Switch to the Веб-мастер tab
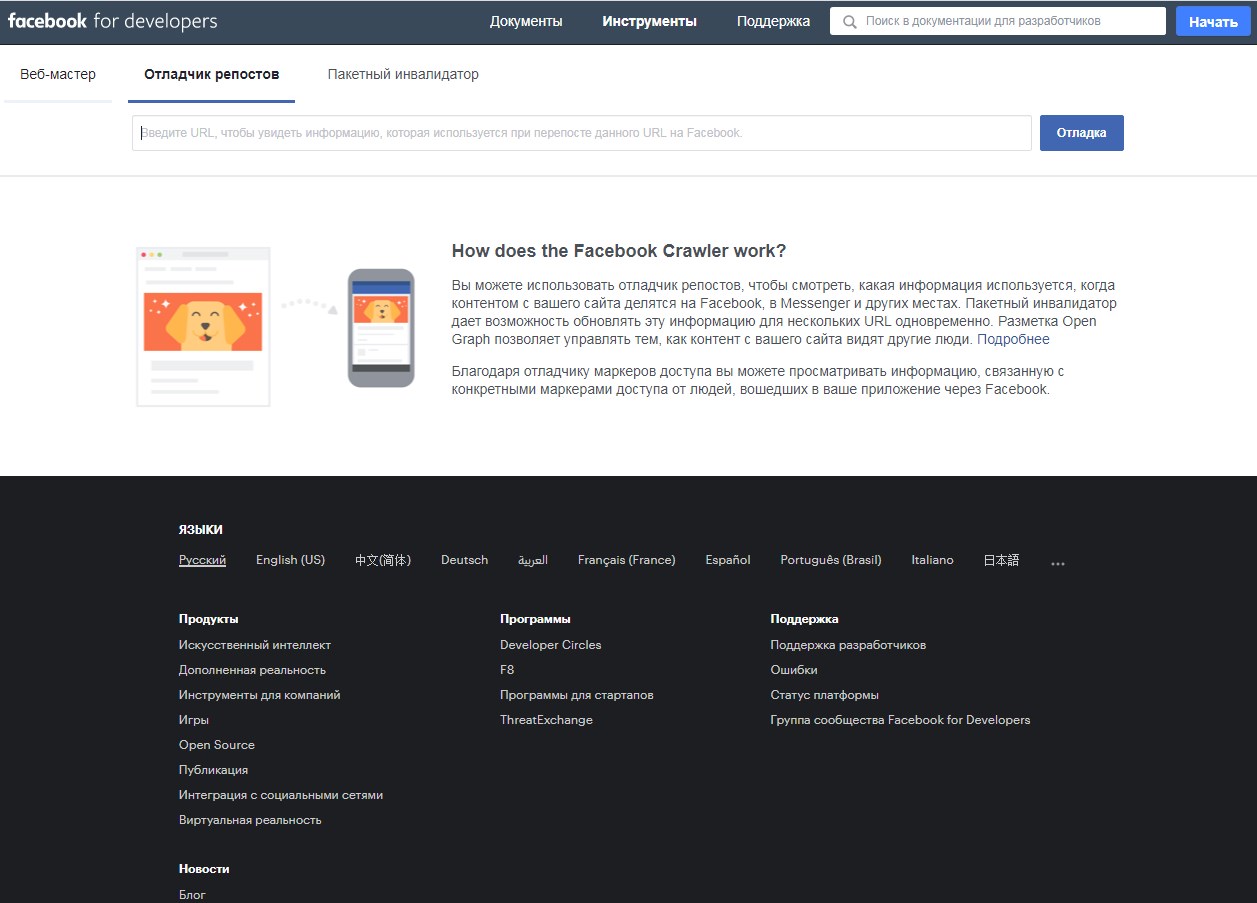Viewport: 1257px width, 903px height. 58,74
